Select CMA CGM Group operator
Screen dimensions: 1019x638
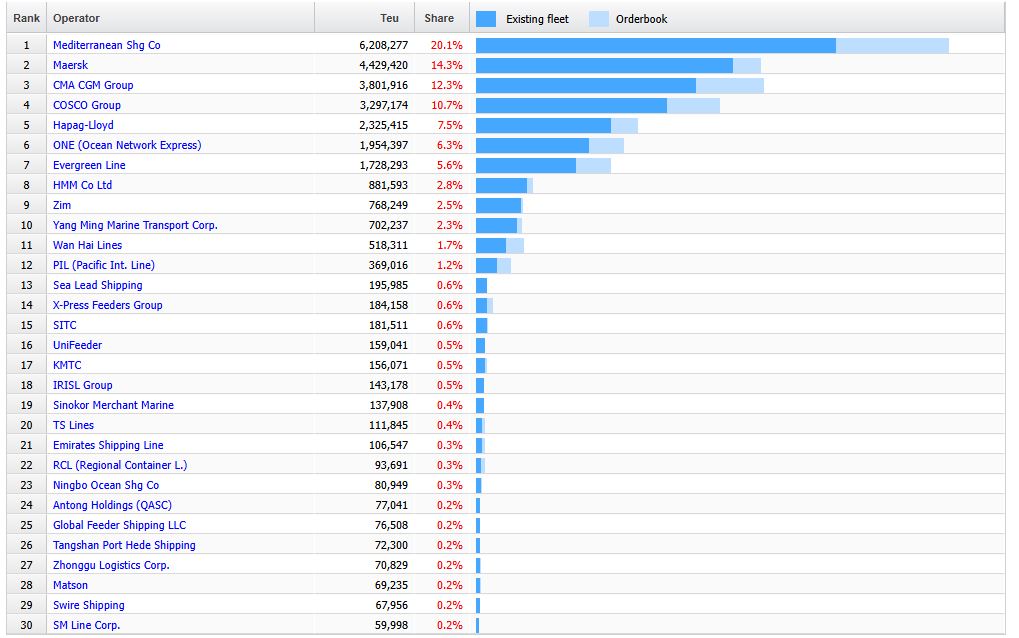point(93,85)
